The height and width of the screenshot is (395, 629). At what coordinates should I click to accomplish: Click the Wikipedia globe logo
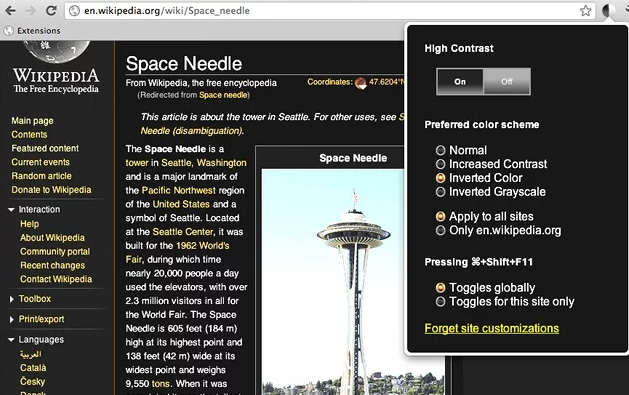coord(57,51)
